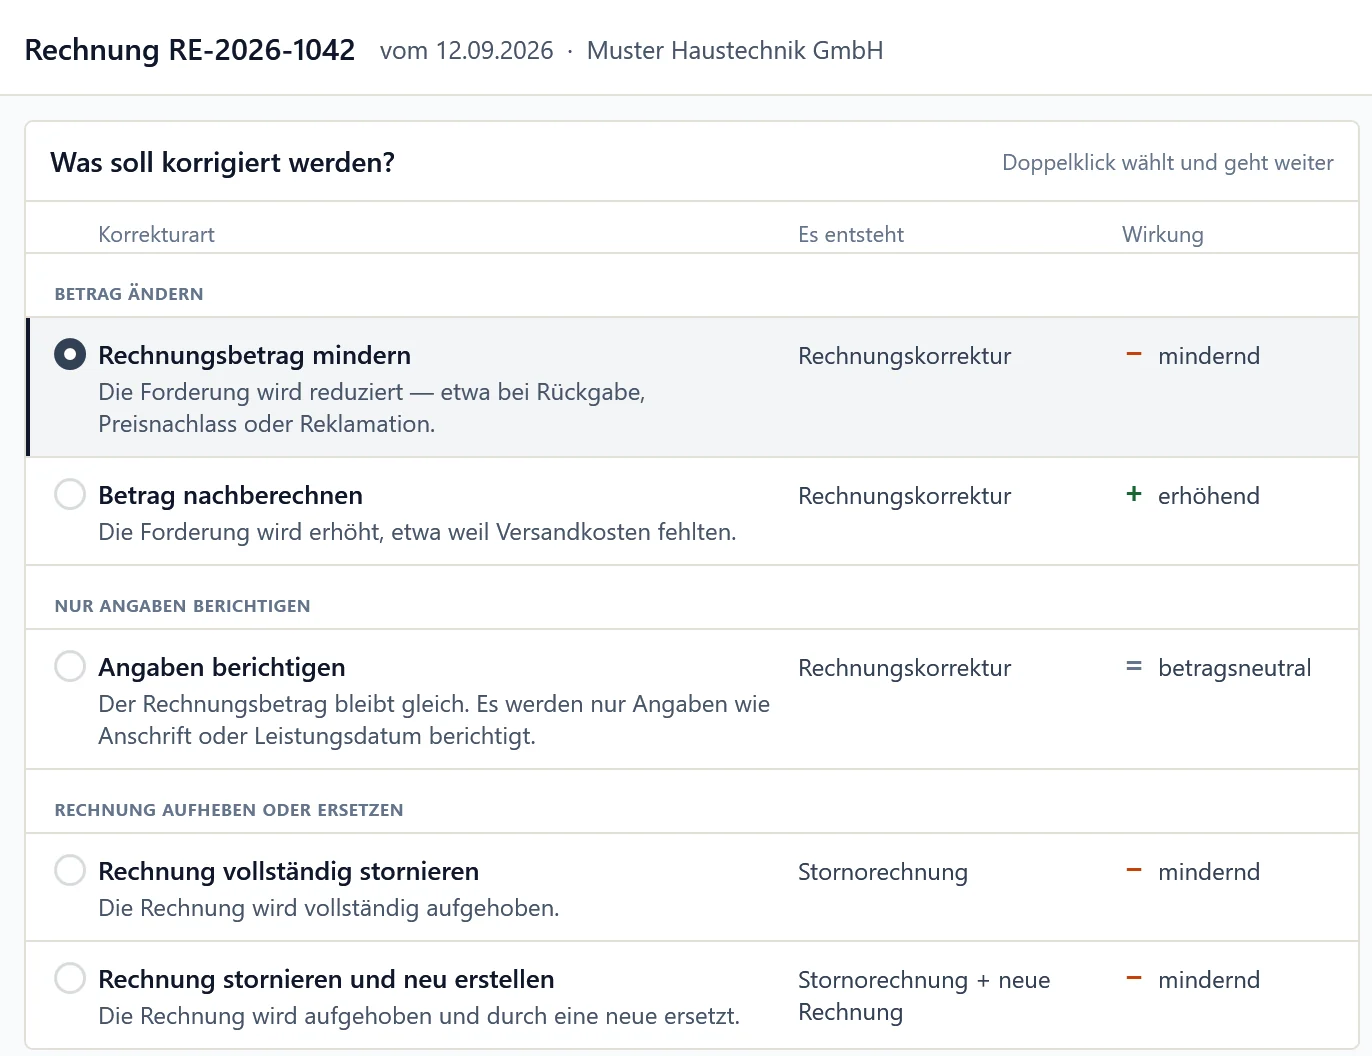Click minus icon in "stornieren und neu erstellen" row
The width and height of the screenshot is (1372, 1056).
[1134, 978]
